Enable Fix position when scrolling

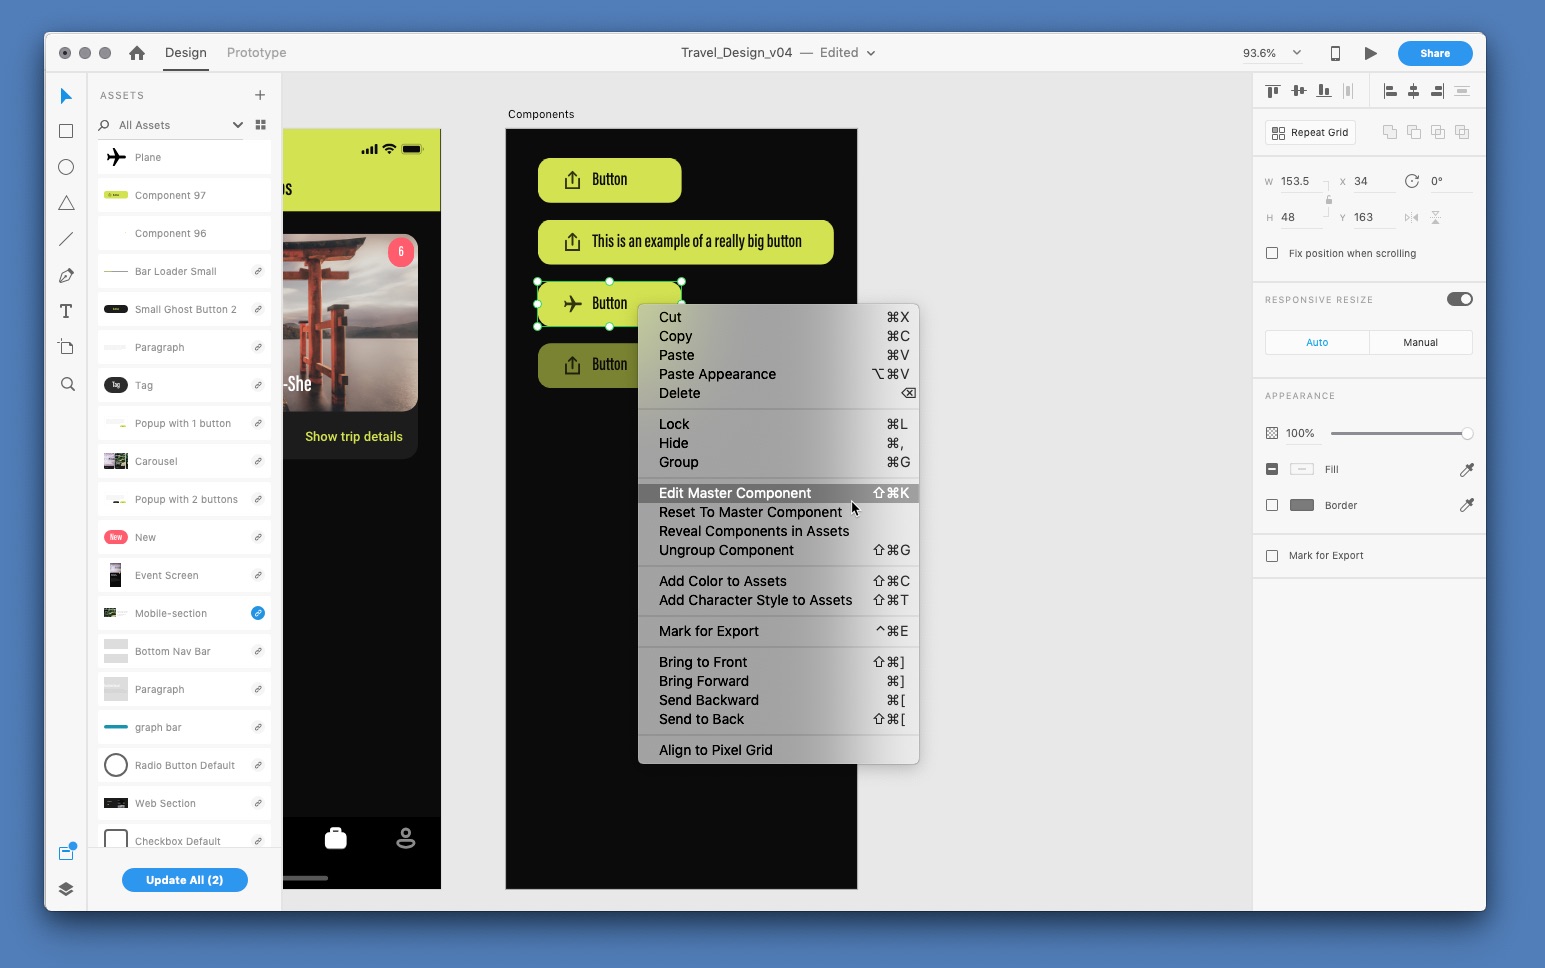1272,253
